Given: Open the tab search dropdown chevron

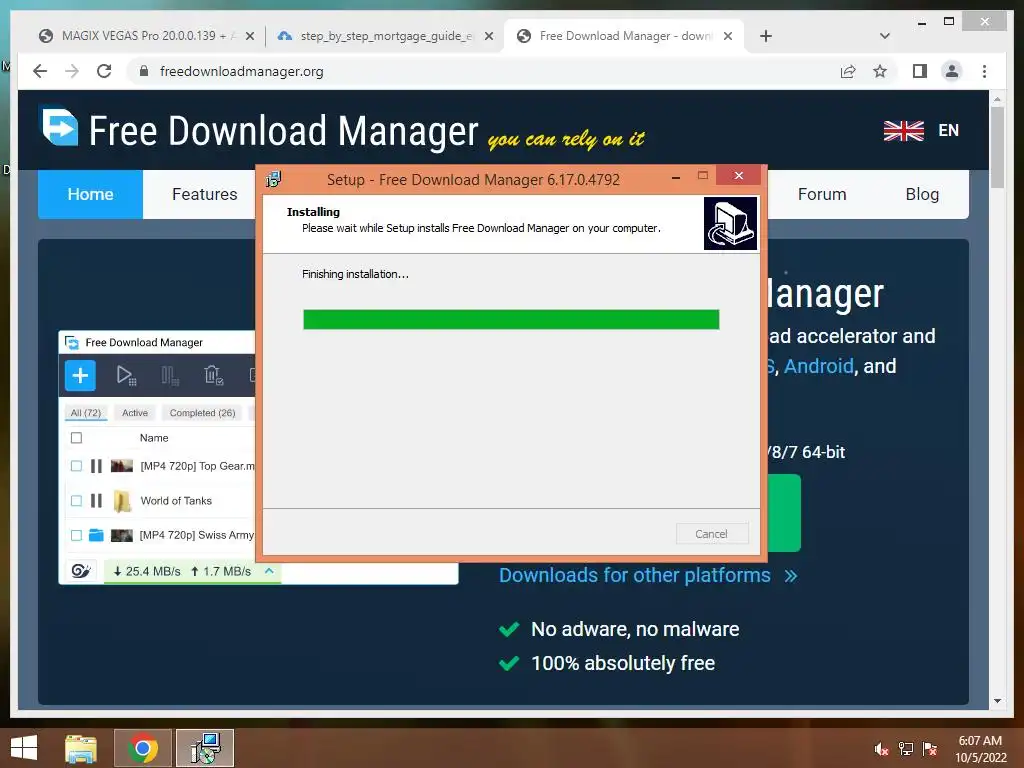Looking at the screenshot, I should click(885, 36).
